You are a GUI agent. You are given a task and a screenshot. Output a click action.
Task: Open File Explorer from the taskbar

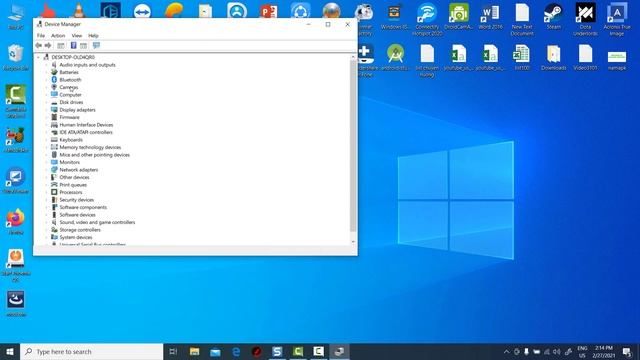pos(195,351)
